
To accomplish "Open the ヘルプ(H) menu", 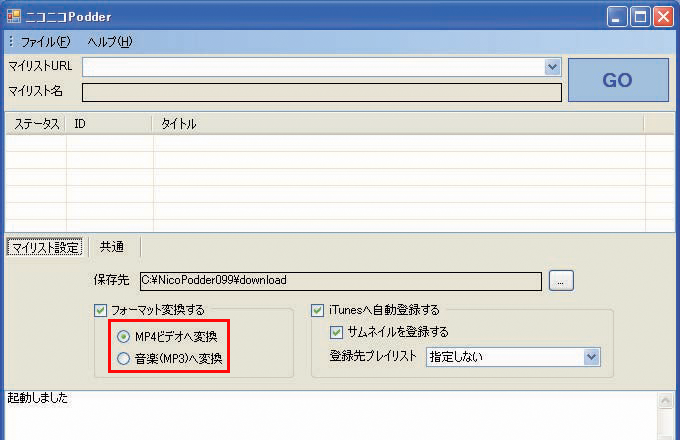I will pos(110,42).
